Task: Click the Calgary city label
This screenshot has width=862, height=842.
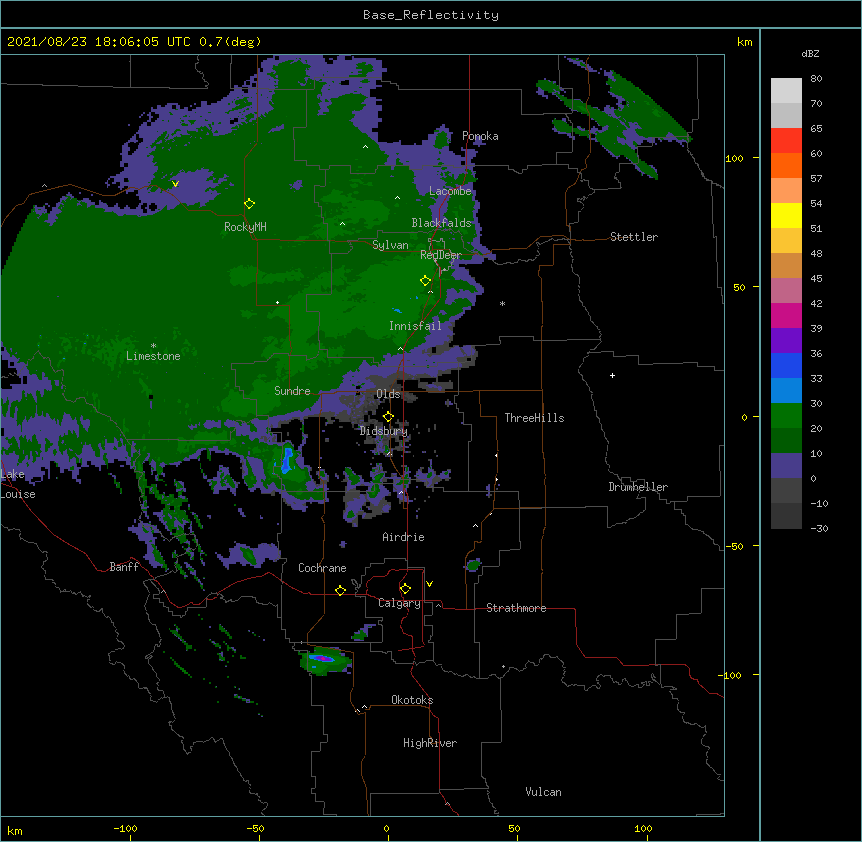Action: point(399,603)
